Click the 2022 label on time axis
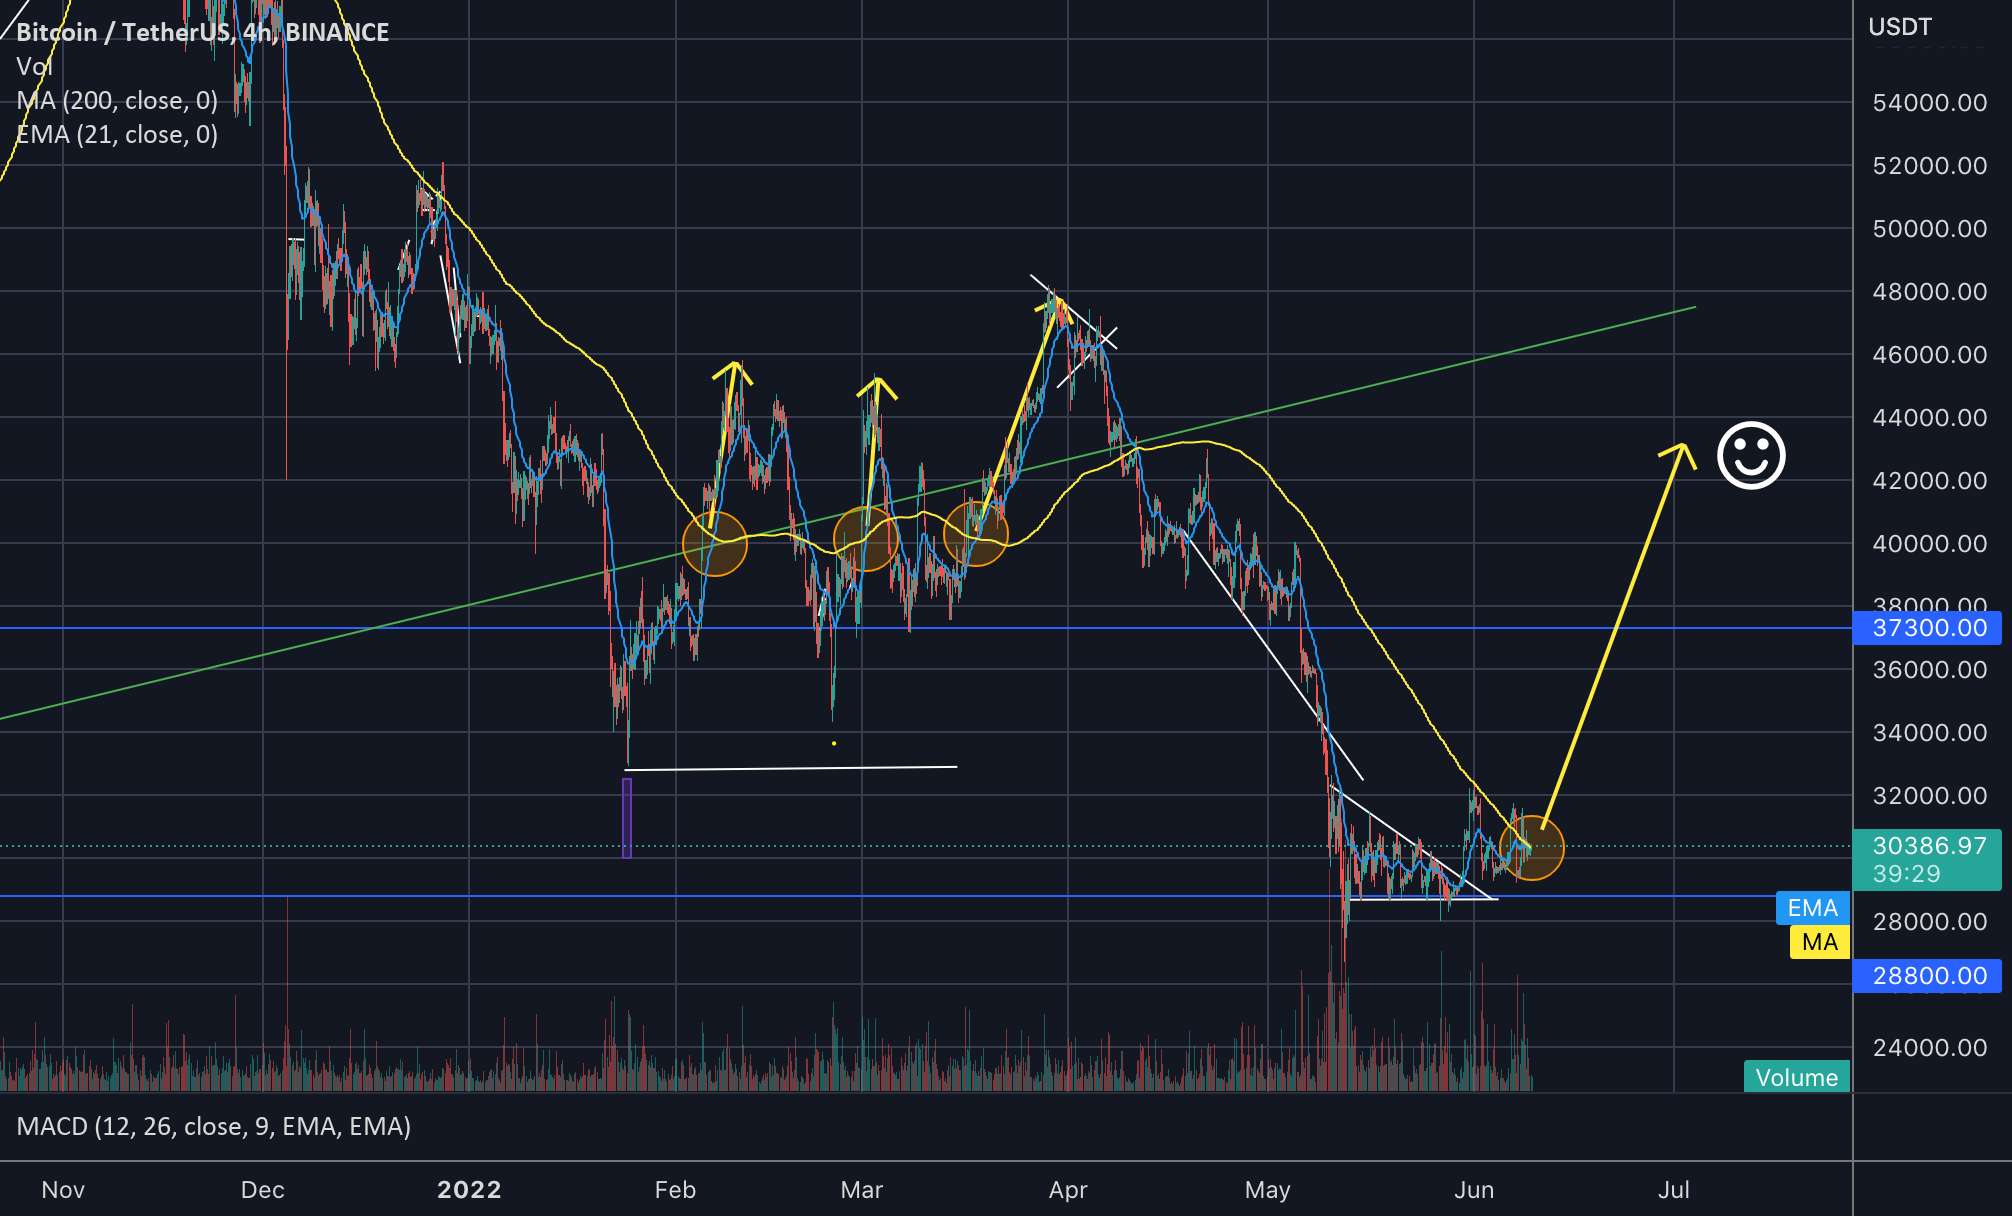2012x1216 pixels. coord(470,1190)
